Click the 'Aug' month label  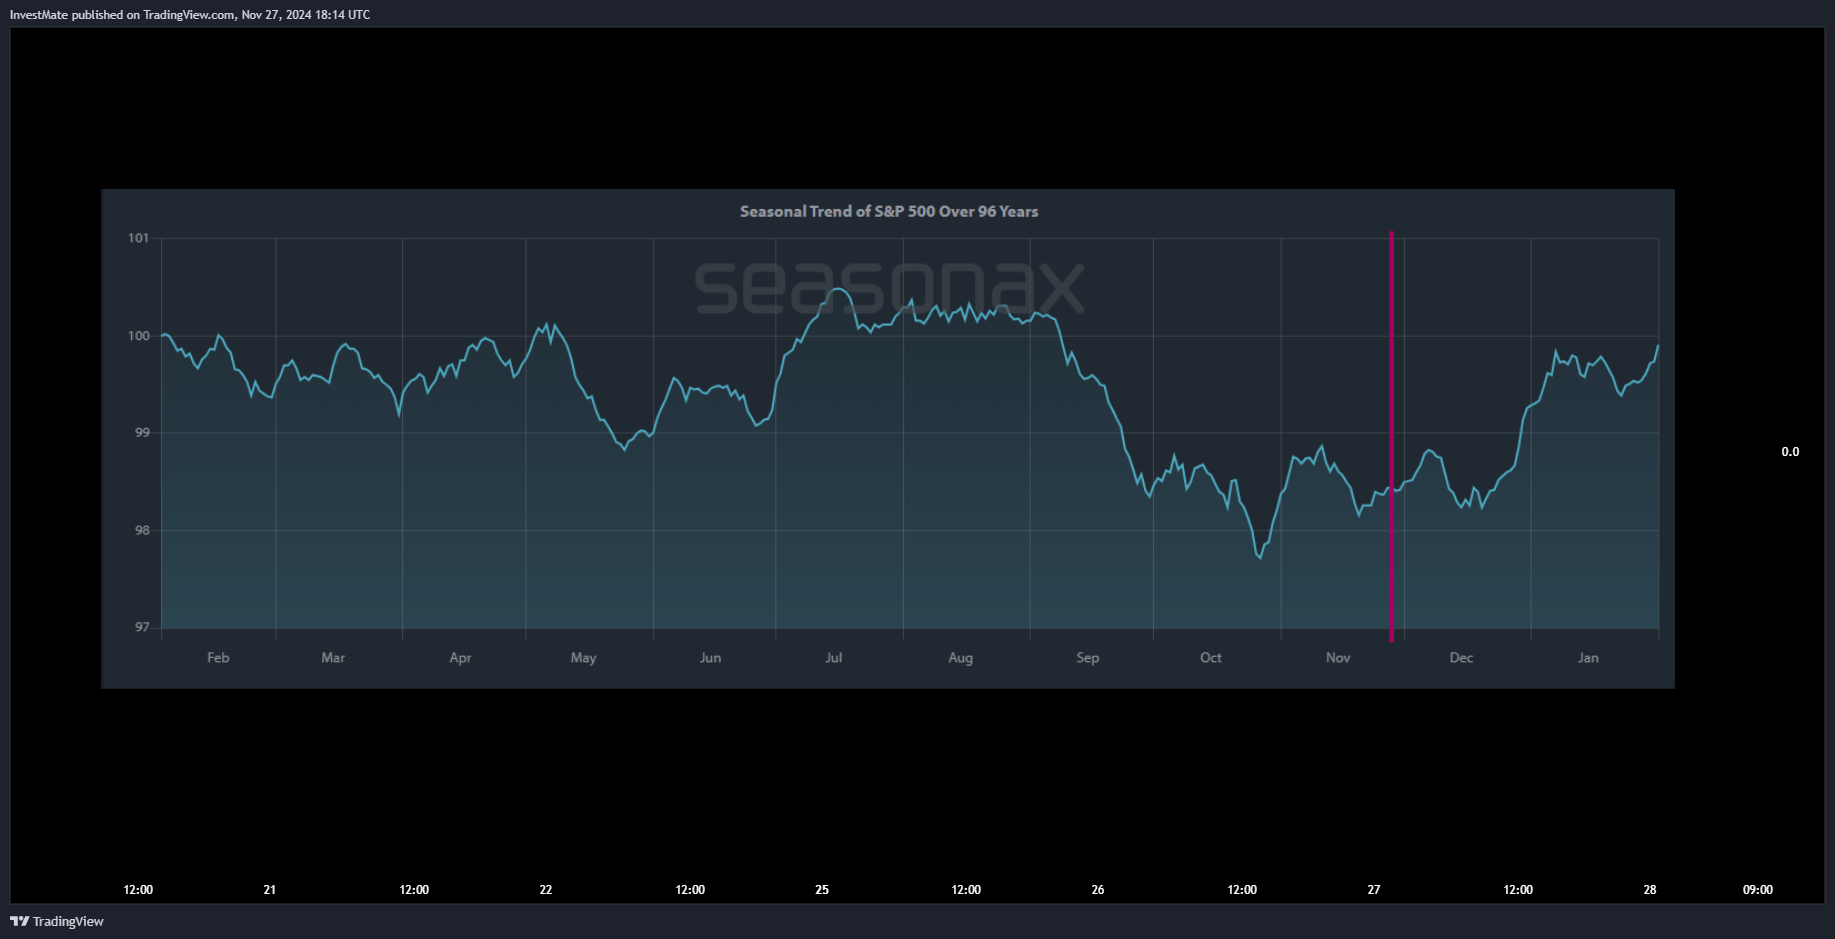click(x=960, y=657)
